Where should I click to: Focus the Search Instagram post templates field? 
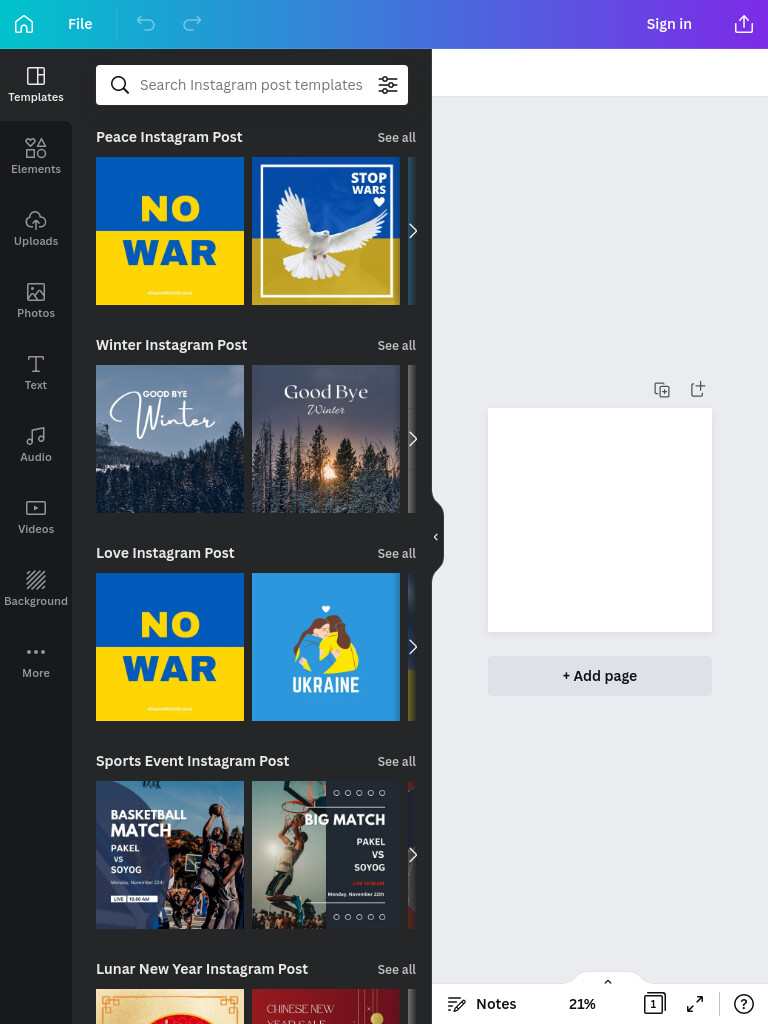[251, 85]
